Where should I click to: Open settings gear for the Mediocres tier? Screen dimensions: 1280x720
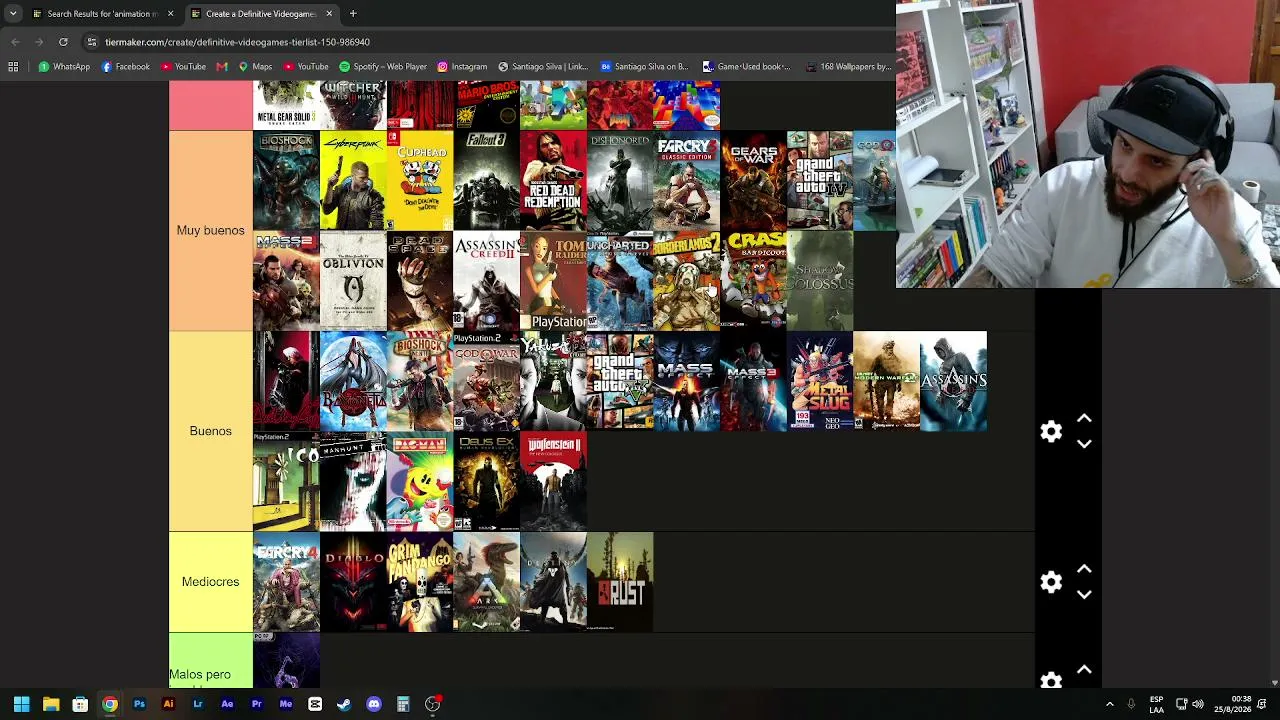pyautogui.click(x=1051, y=582)
